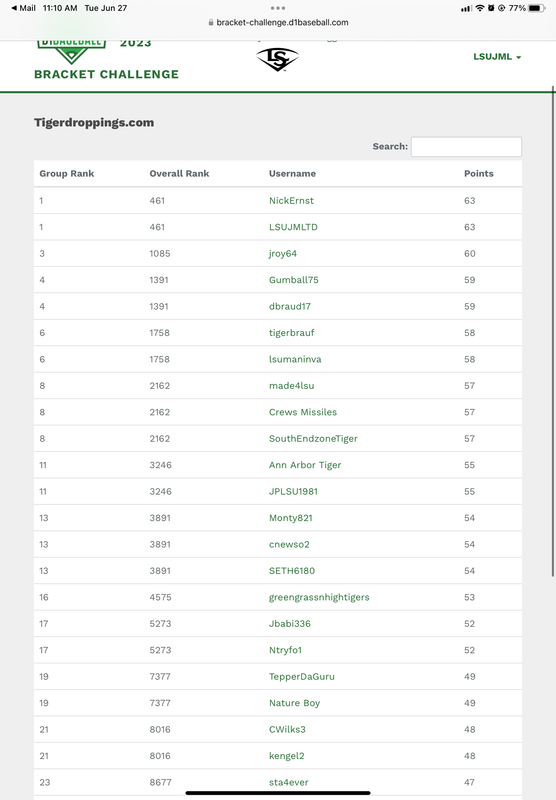This screenshot has height=800, width=556.
Task: Open the three-dot multitasking menu
Action: tap(278, 8)
